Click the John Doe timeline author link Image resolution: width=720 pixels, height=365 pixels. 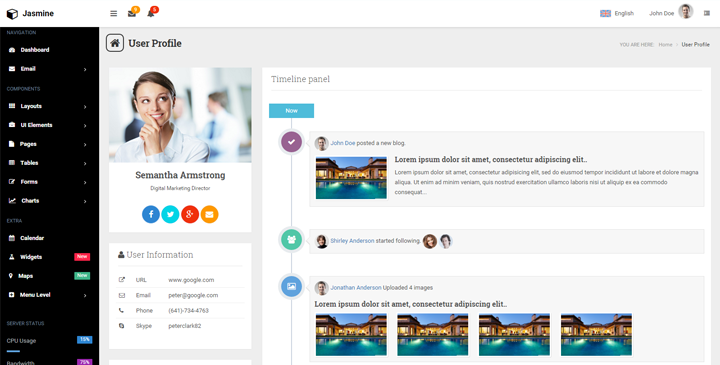click(343, 143)
